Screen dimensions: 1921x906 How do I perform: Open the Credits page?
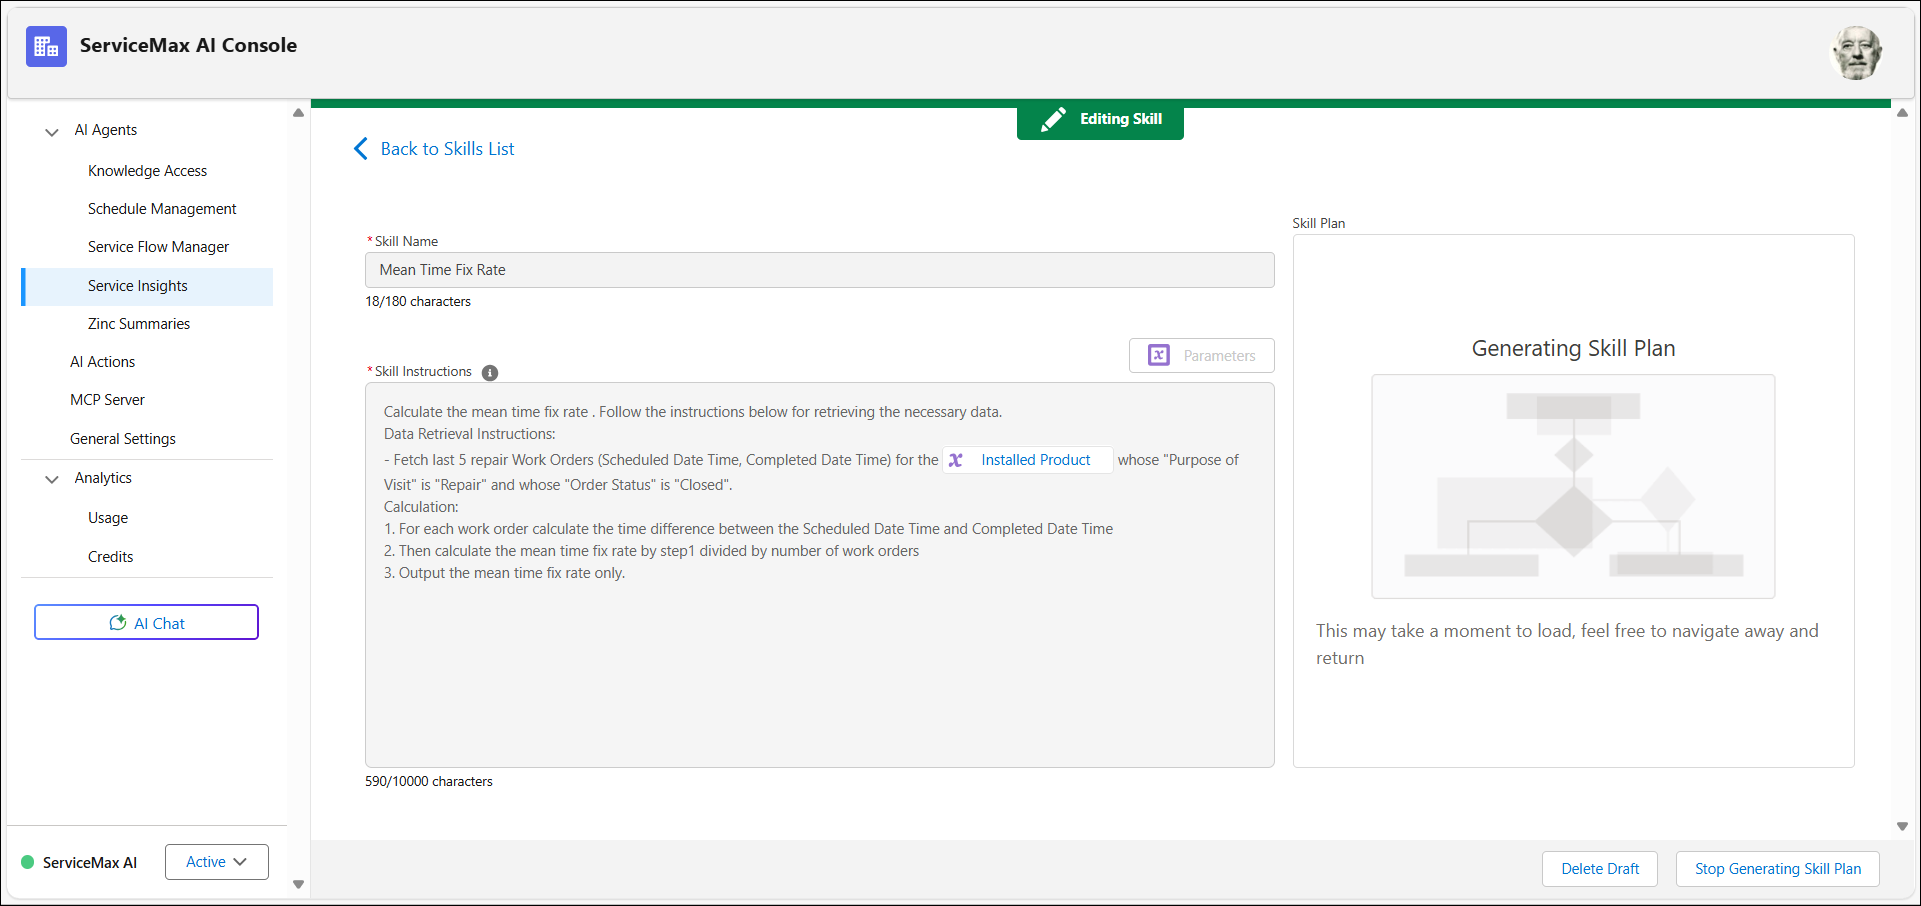coord(110,557)
